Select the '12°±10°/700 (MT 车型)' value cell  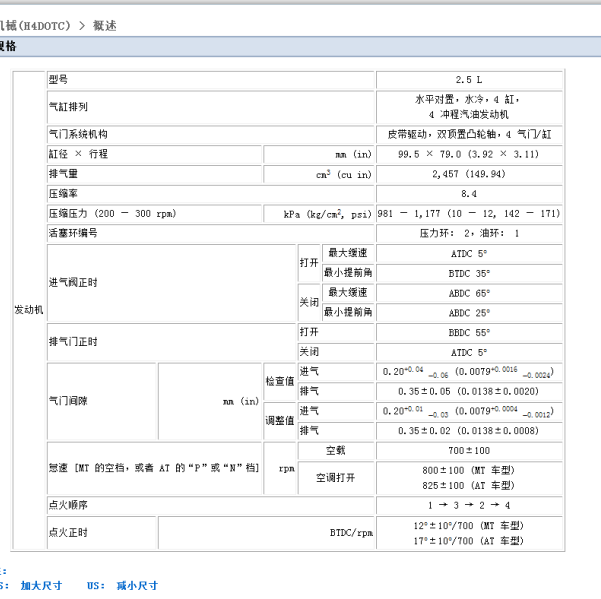tap(469, 533)
